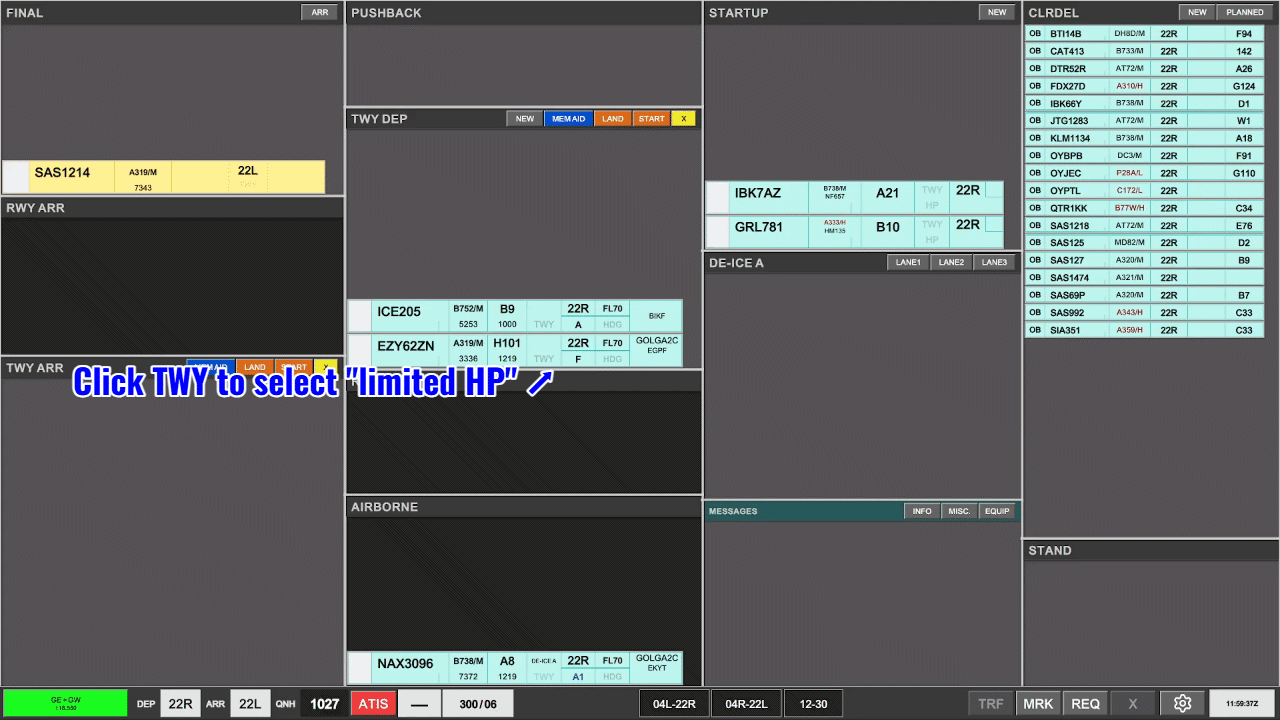The image size is (1280, 720).
Task: Select runway configuration 12-30
Action: pos(813,703)
